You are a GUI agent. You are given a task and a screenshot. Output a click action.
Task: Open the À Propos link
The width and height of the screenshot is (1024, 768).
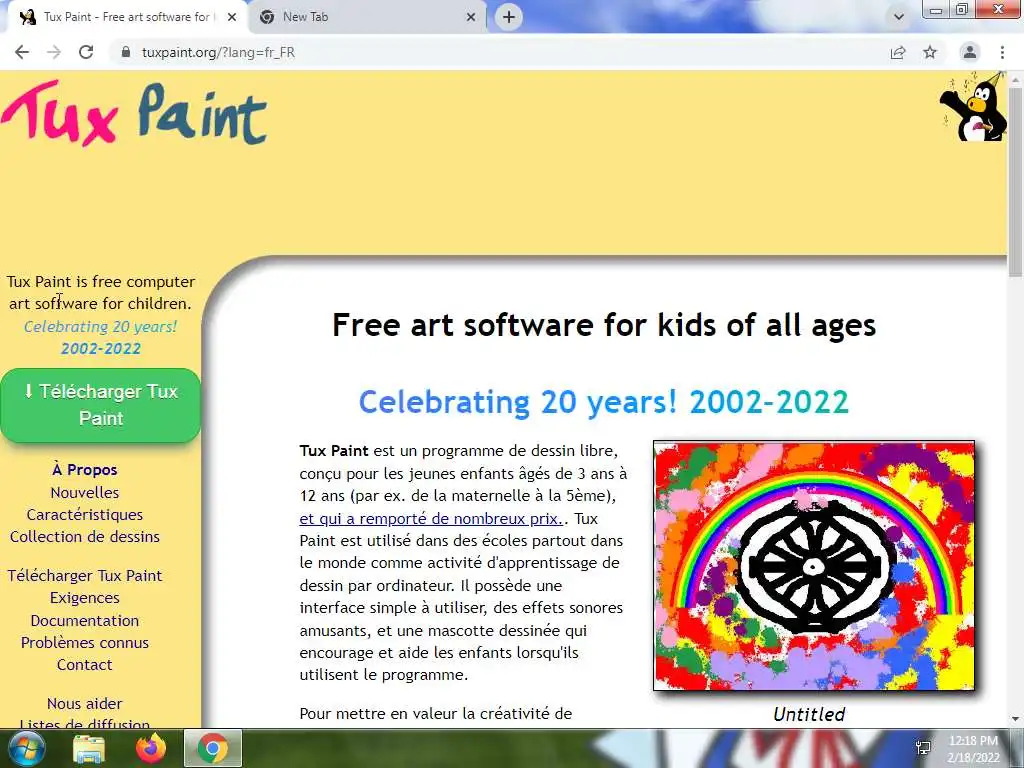pyautogui.click(x=85, y=470)
